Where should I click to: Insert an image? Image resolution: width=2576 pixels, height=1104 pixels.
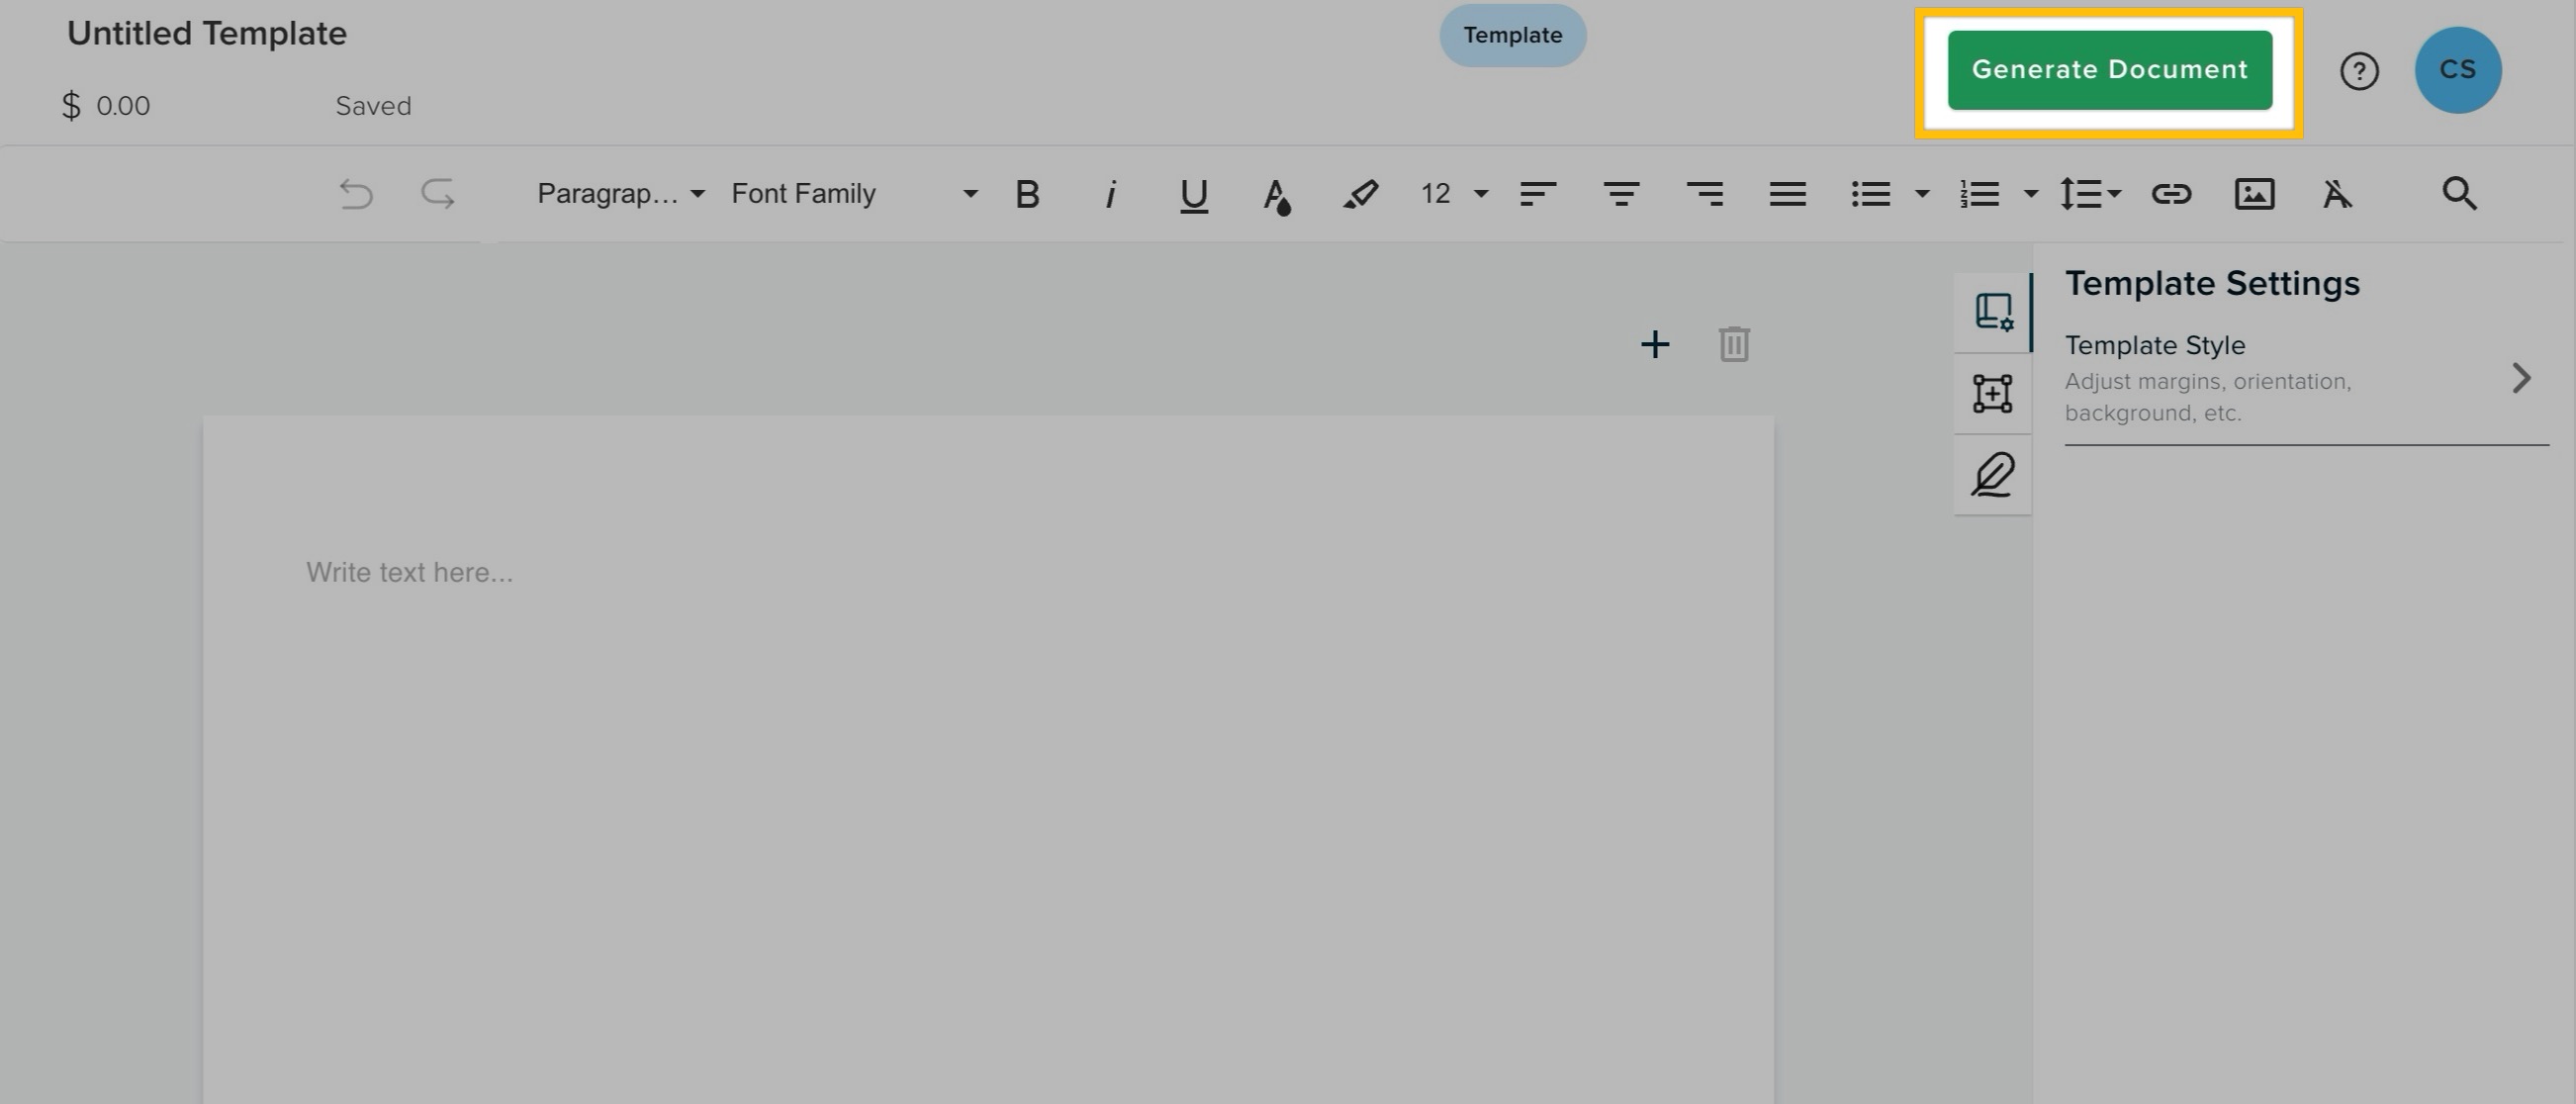point(2254,194)
